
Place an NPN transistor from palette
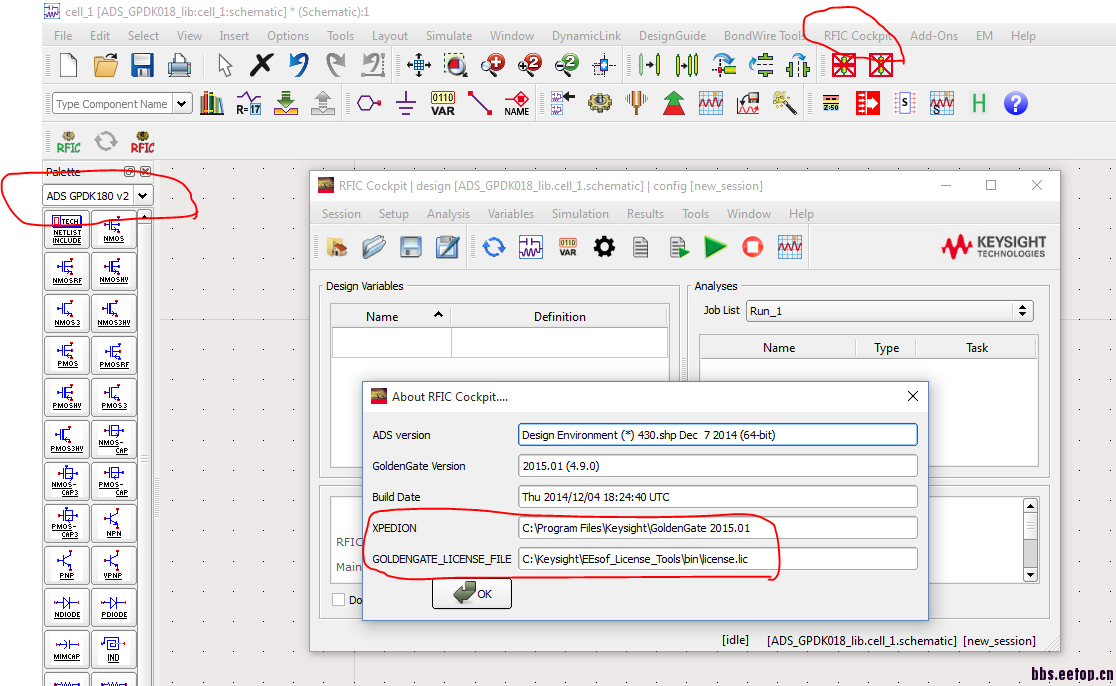[x=114, y=523]
